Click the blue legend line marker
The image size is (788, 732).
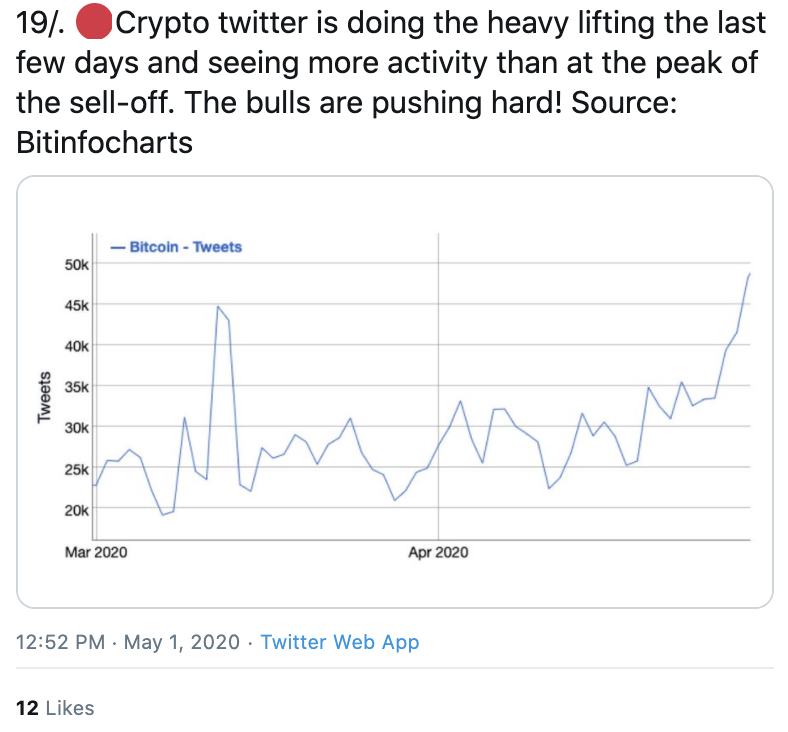click(117, 247)
